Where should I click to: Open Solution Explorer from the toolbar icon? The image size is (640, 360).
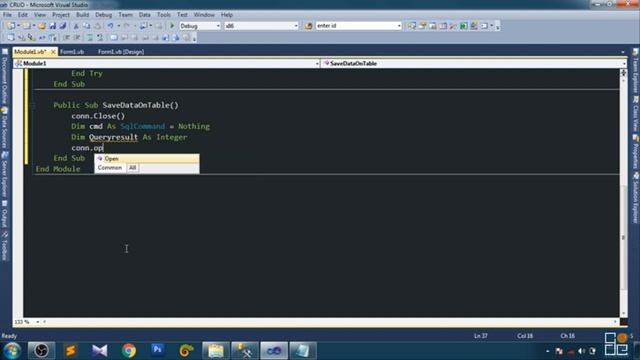[412, 26]
